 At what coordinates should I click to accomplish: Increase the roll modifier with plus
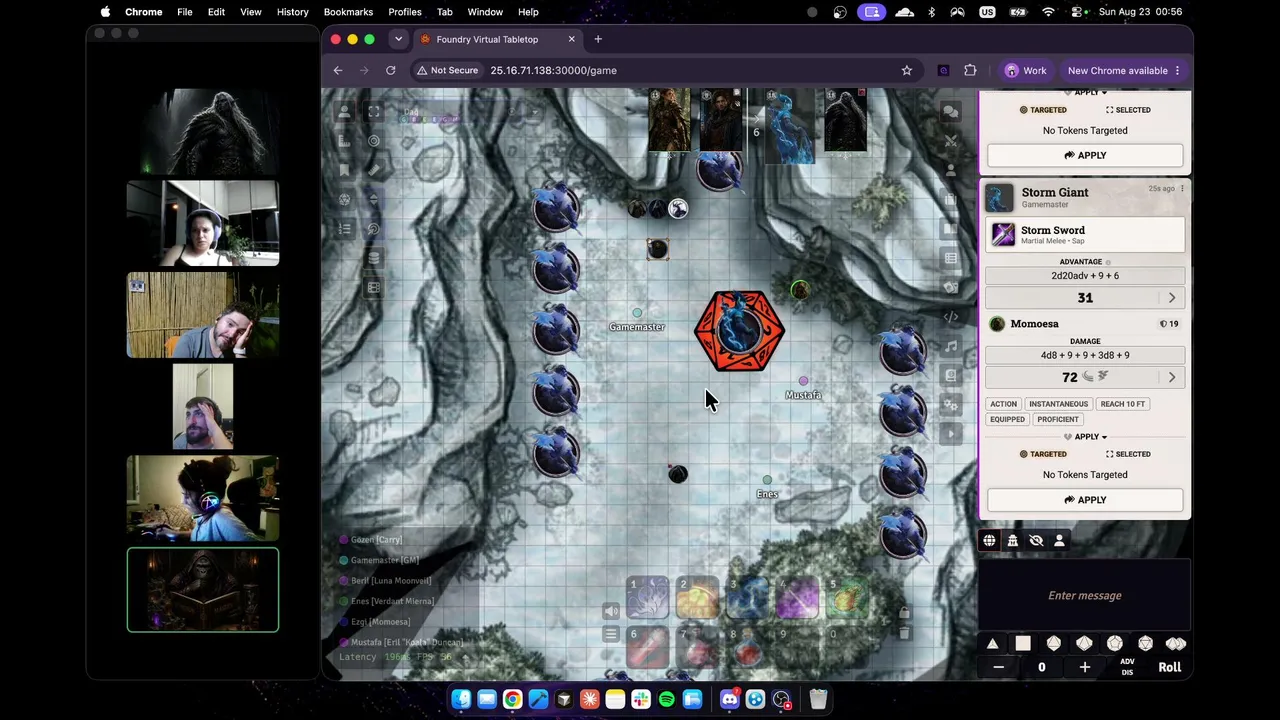coord(1084,667)
